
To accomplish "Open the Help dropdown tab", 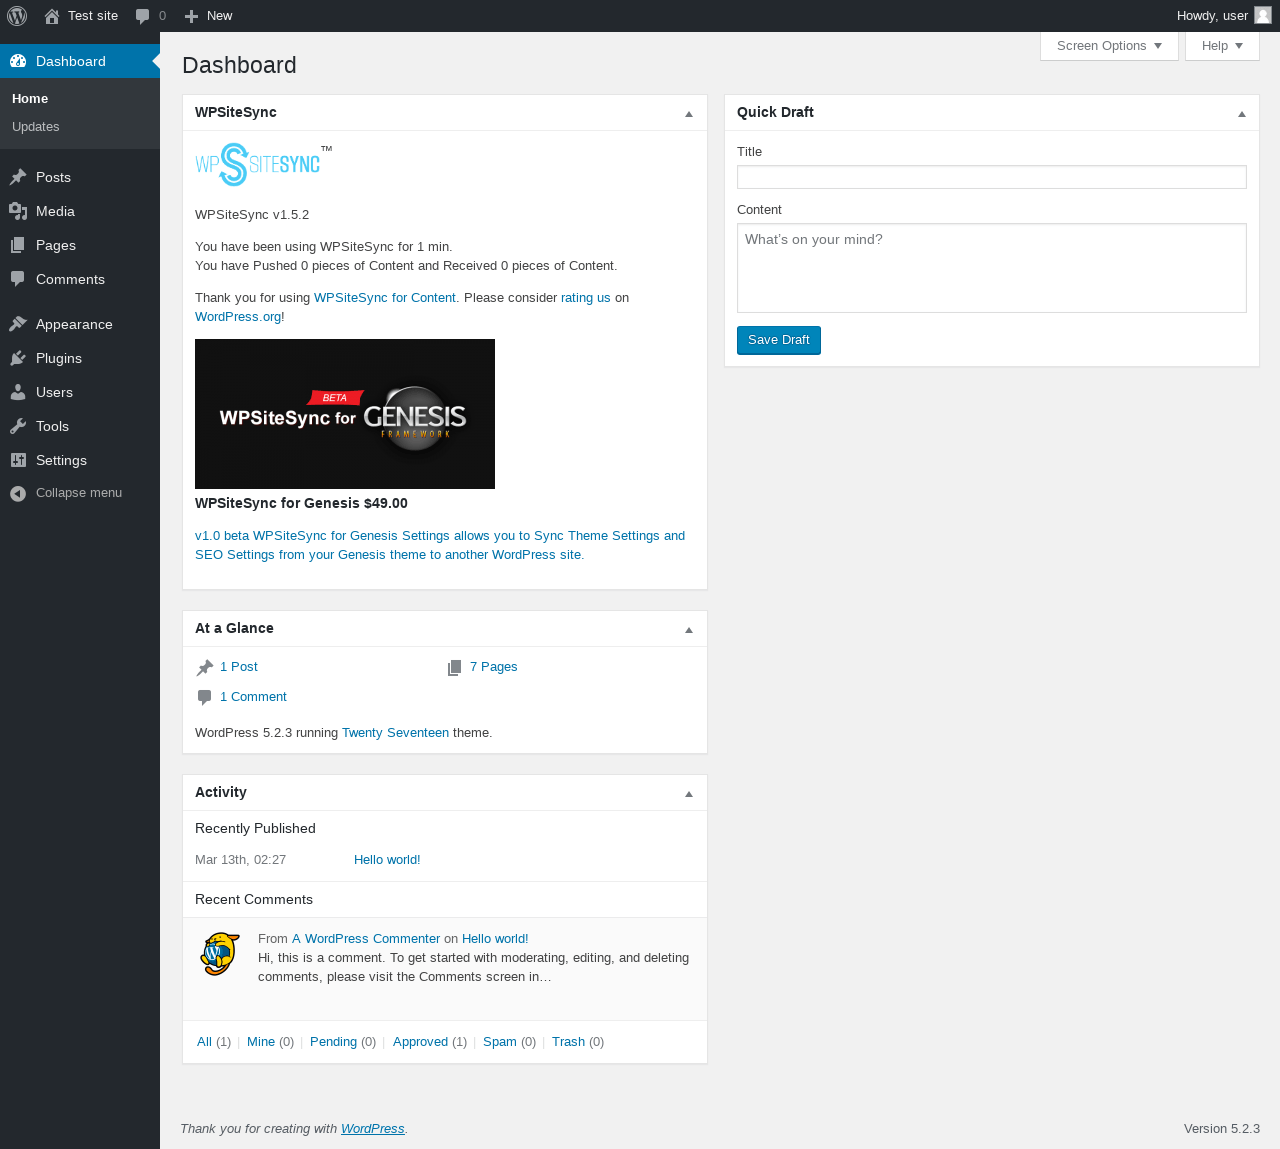I will (x=1222, y=46).
